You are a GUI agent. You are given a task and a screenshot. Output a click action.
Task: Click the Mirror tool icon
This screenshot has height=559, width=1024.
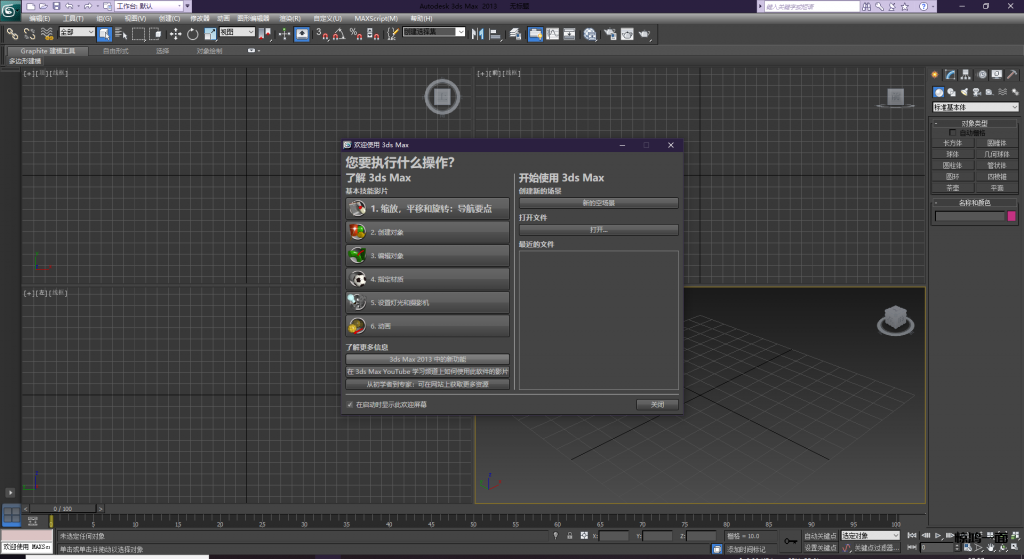point(476,33)
